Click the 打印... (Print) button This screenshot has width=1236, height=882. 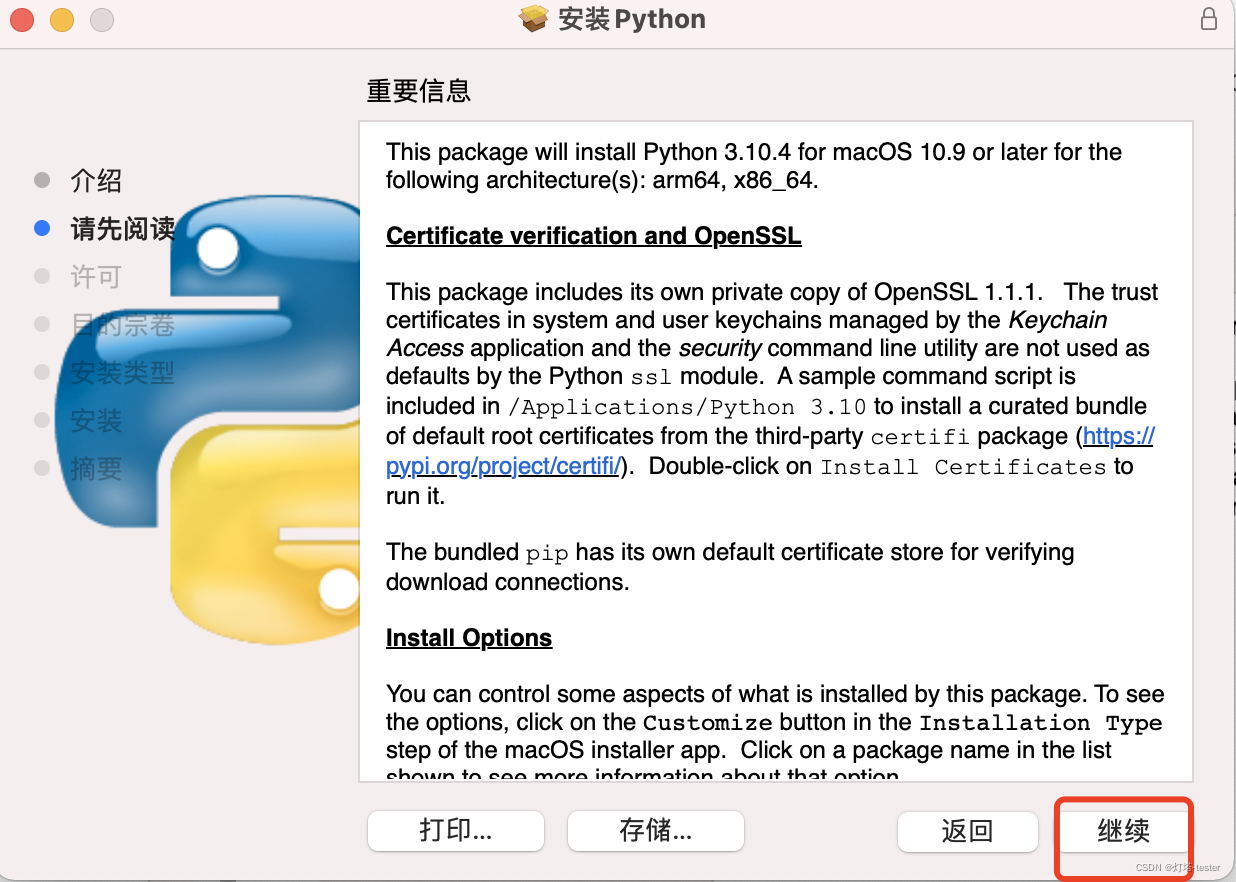click(456, 830)
